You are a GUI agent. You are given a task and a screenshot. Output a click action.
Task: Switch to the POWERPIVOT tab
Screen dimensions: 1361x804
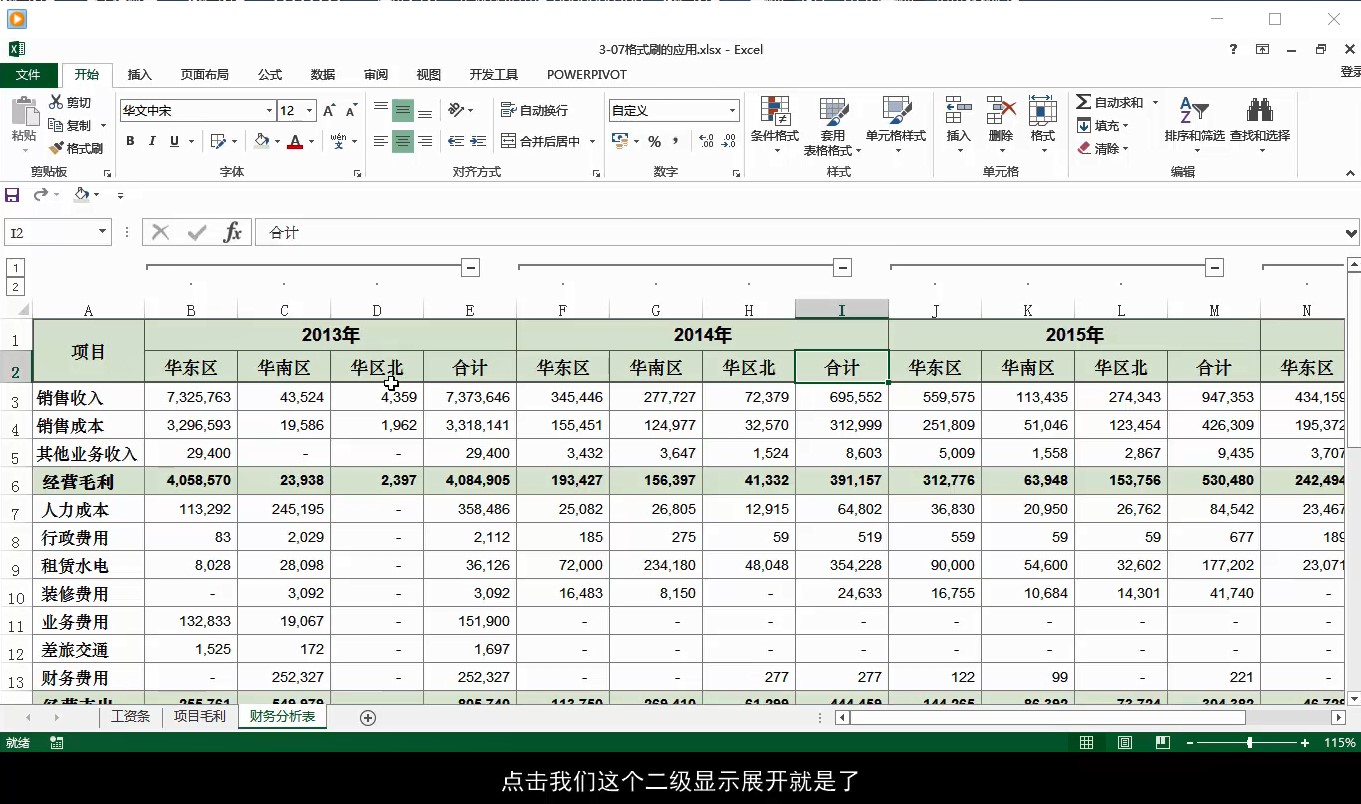pyautogui.click(x=587, y=75)
